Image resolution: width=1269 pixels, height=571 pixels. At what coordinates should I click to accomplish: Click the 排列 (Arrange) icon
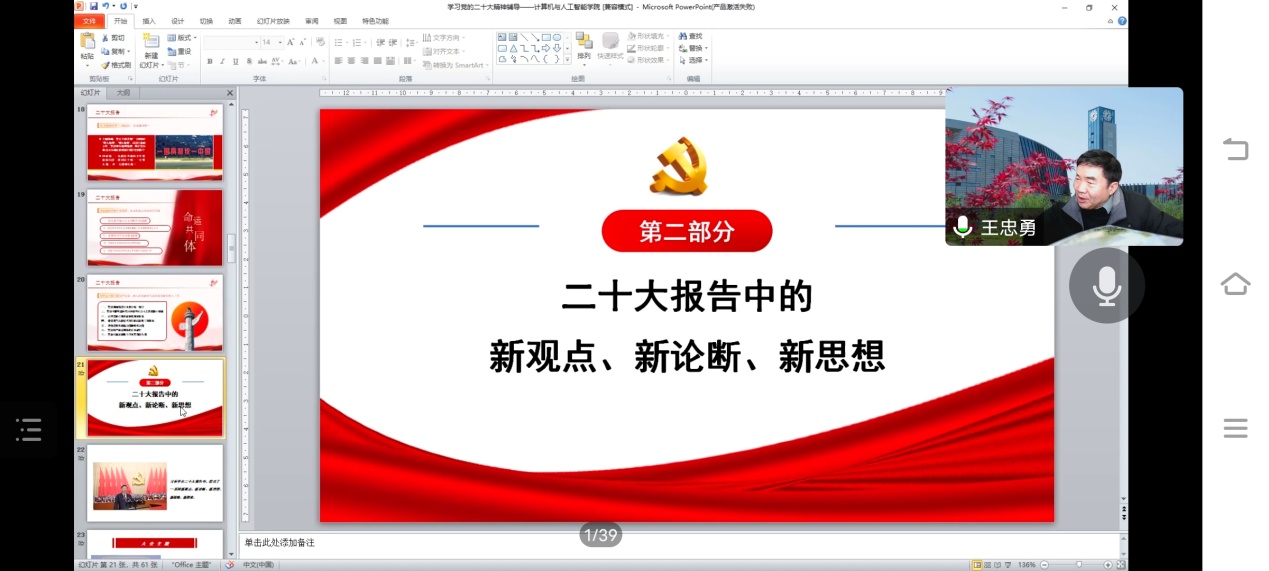click(x=584, y=42)
